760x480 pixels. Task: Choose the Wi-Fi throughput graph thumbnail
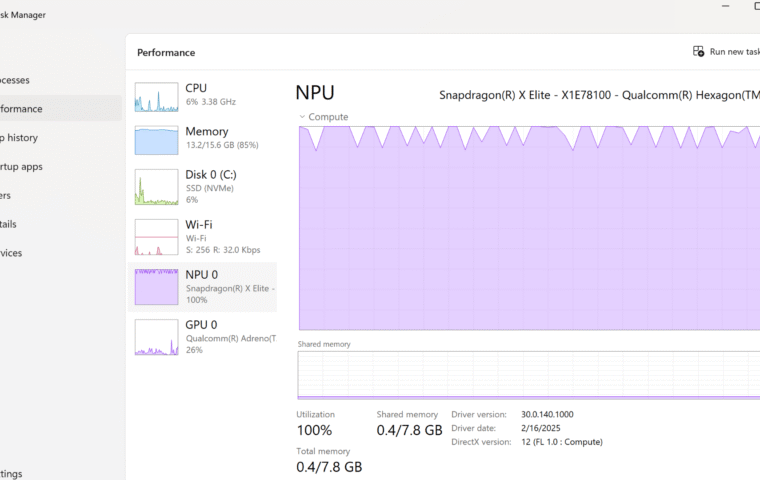click(x=156, y=237)
